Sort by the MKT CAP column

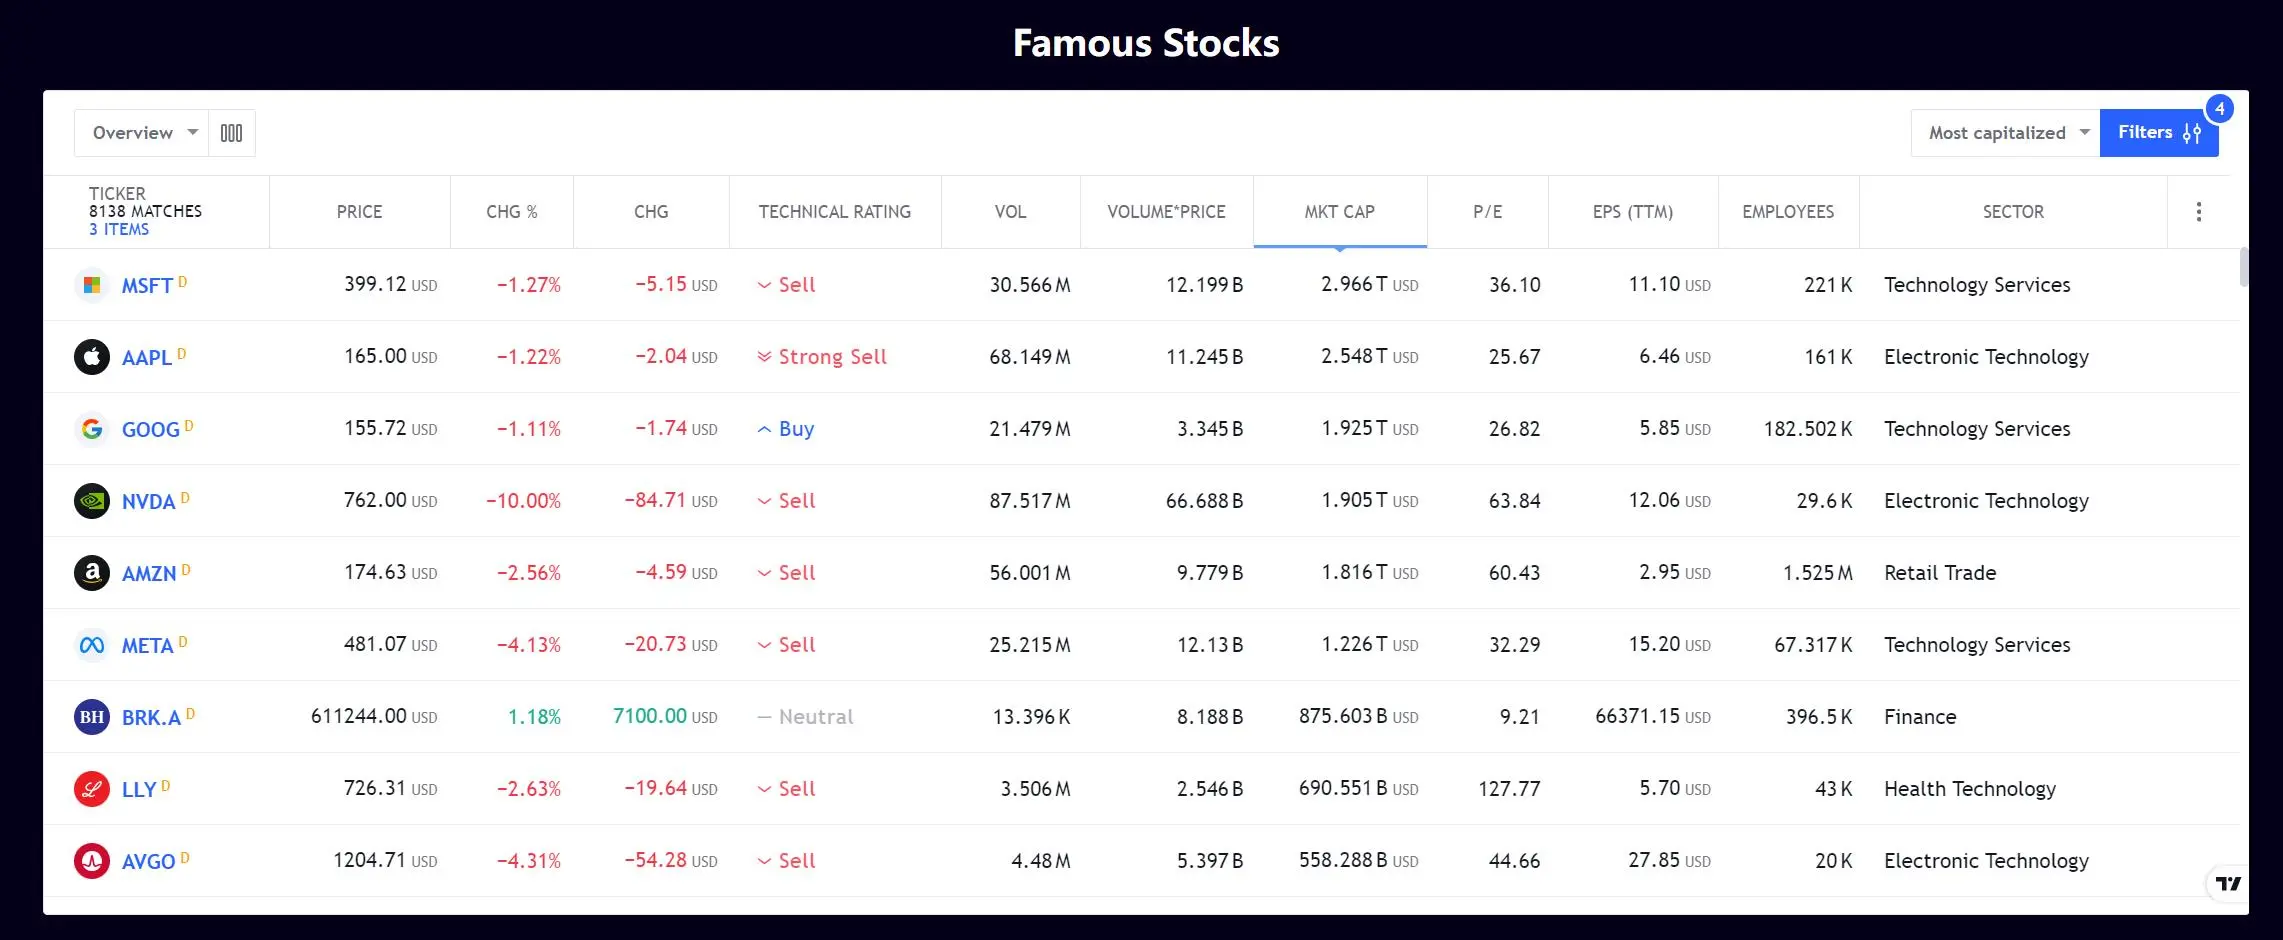click(x=1339, y=212)
